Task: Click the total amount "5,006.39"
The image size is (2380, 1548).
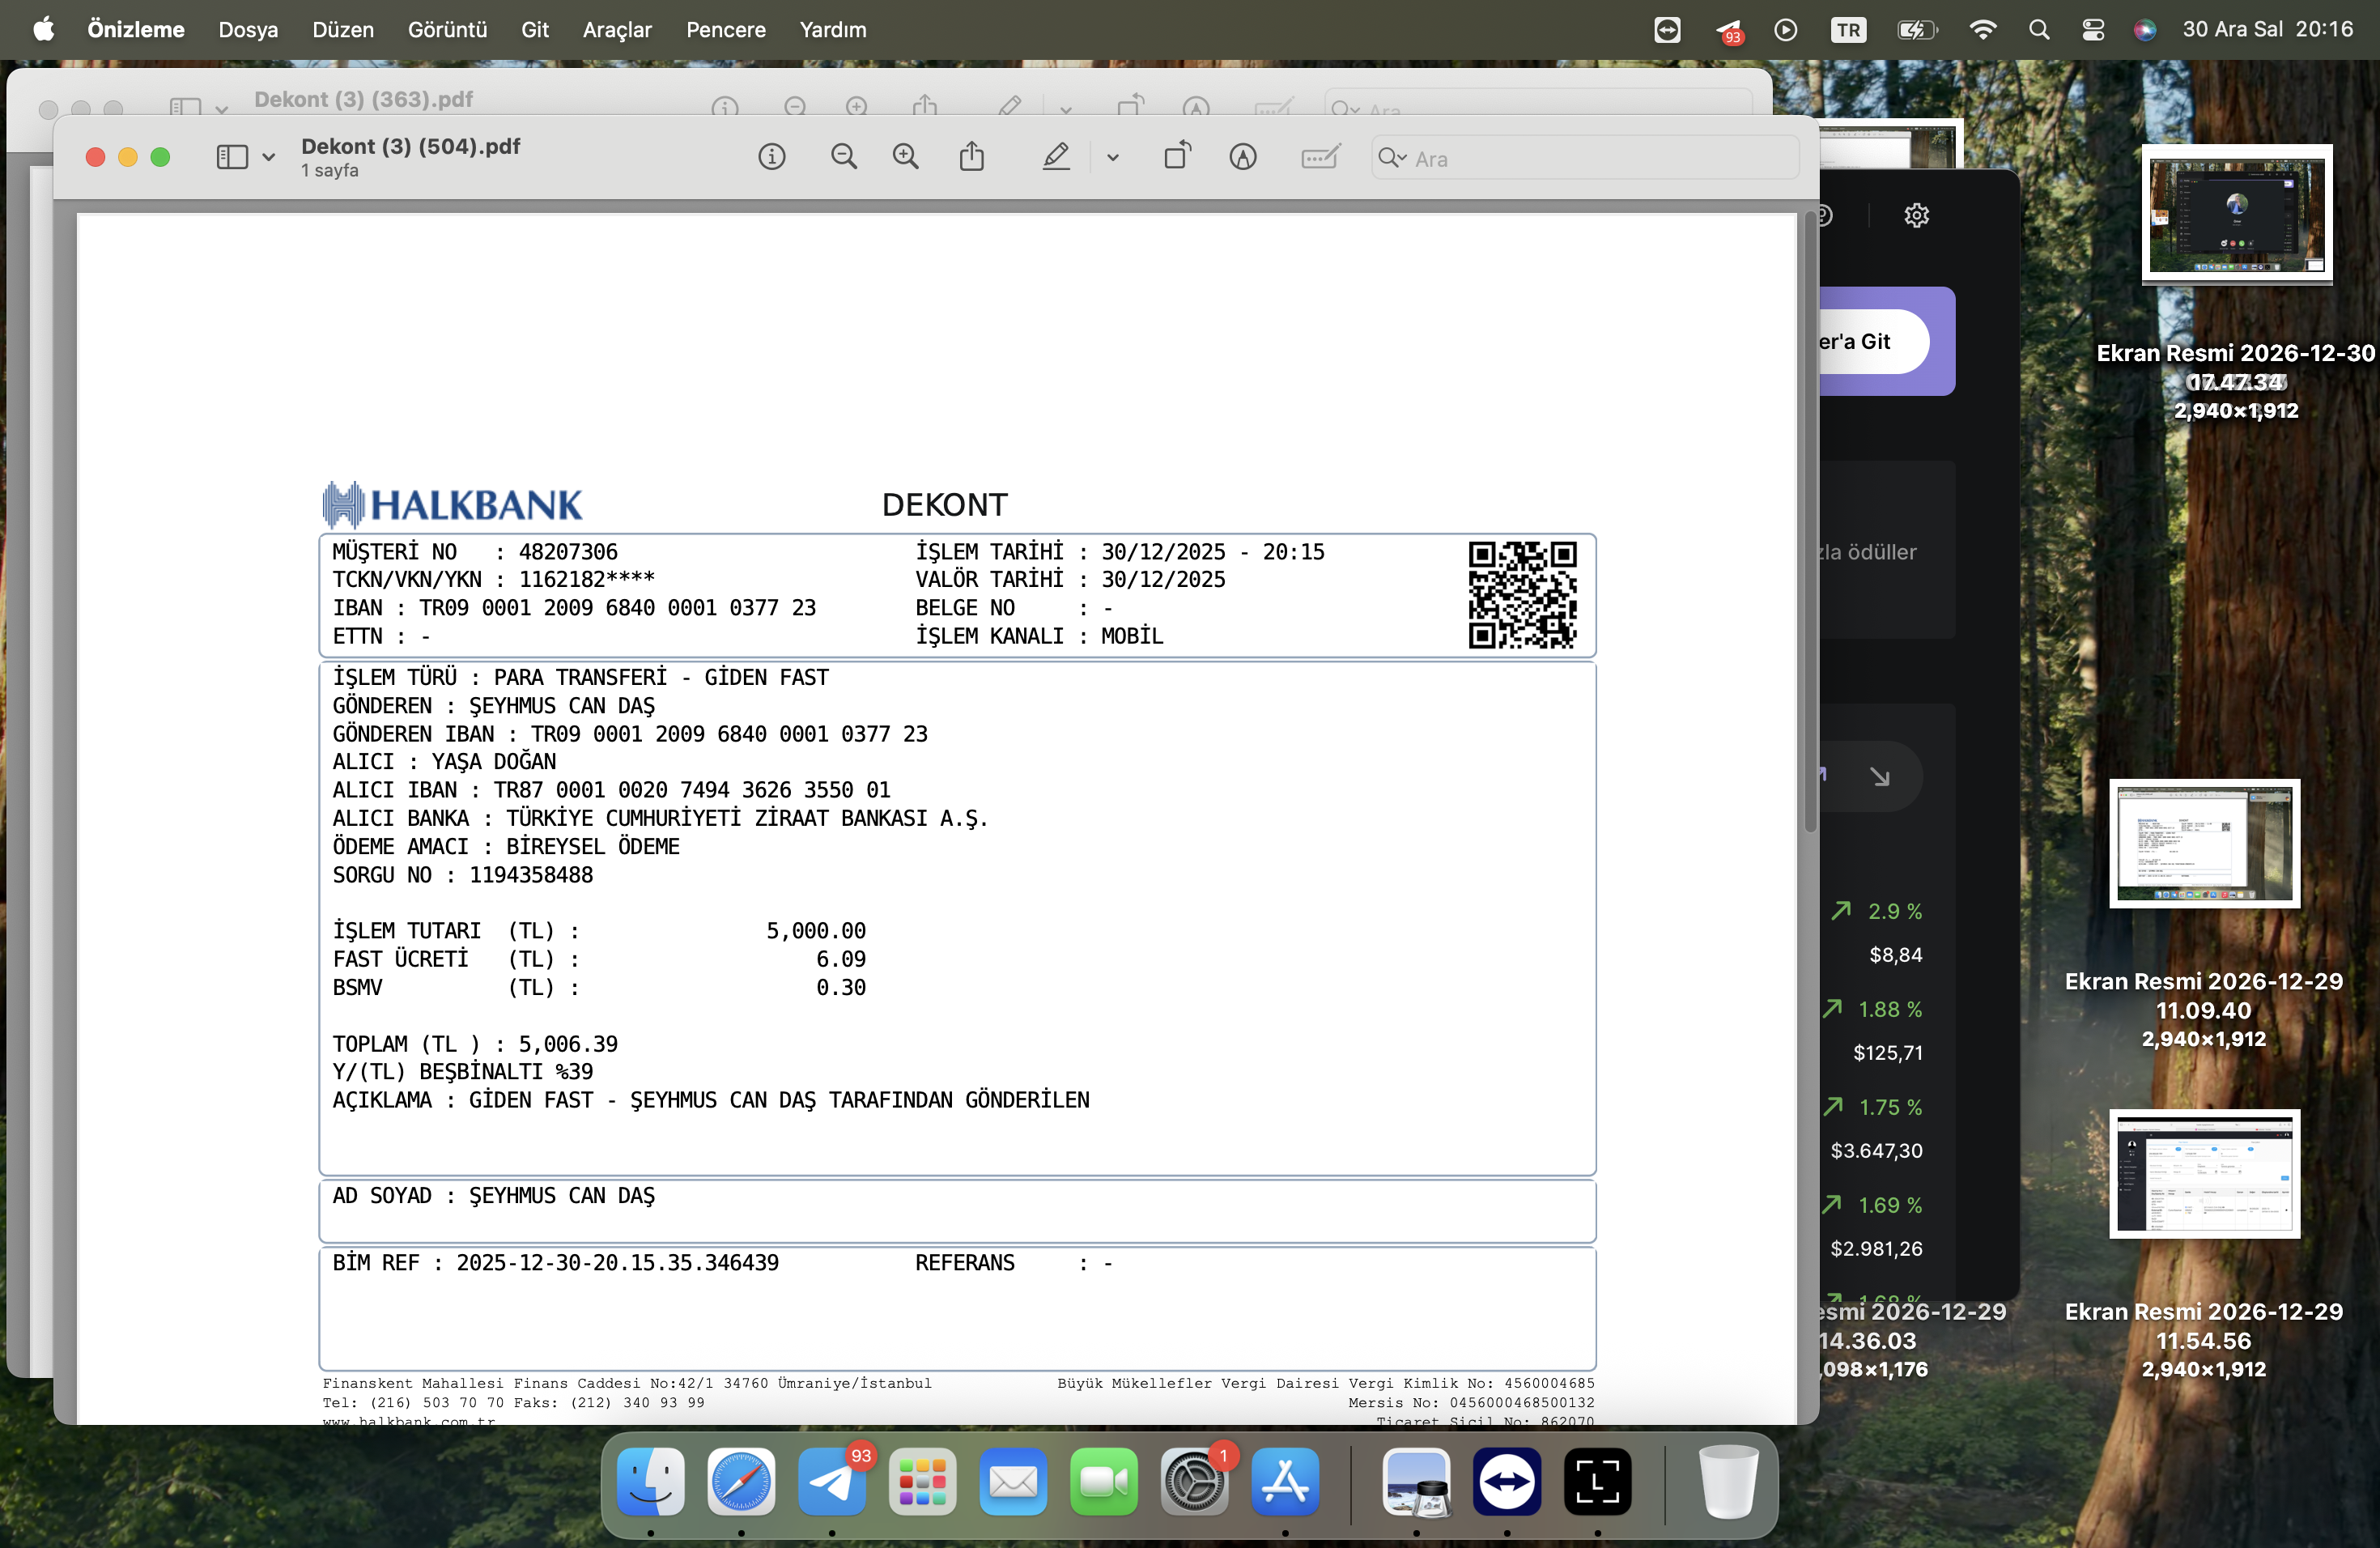Action: point(568,1044)
